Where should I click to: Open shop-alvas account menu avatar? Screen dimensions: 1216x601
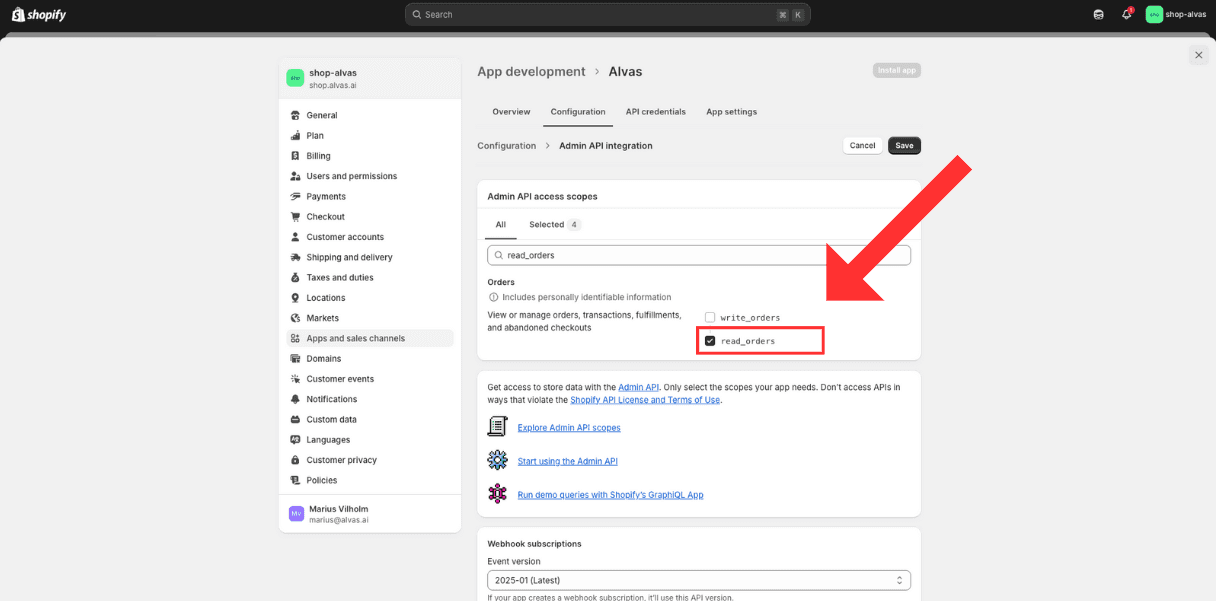pos(1154,14)
